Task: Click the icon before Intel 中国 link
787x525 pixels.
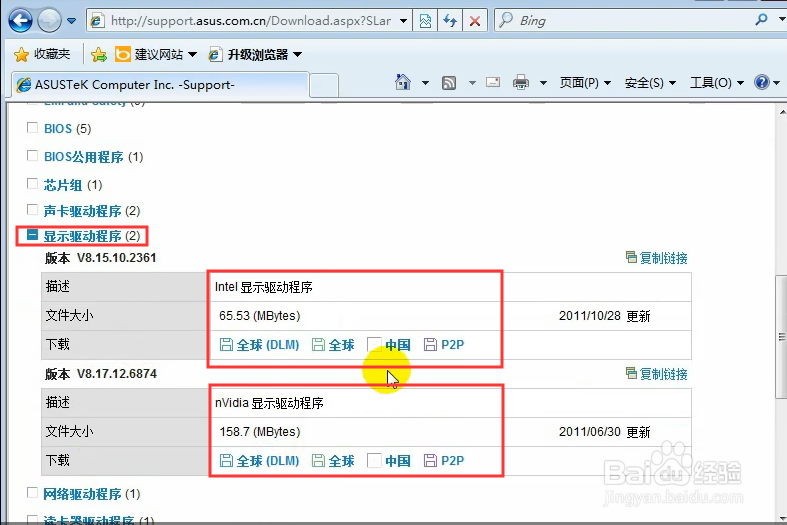Action: 374,345
